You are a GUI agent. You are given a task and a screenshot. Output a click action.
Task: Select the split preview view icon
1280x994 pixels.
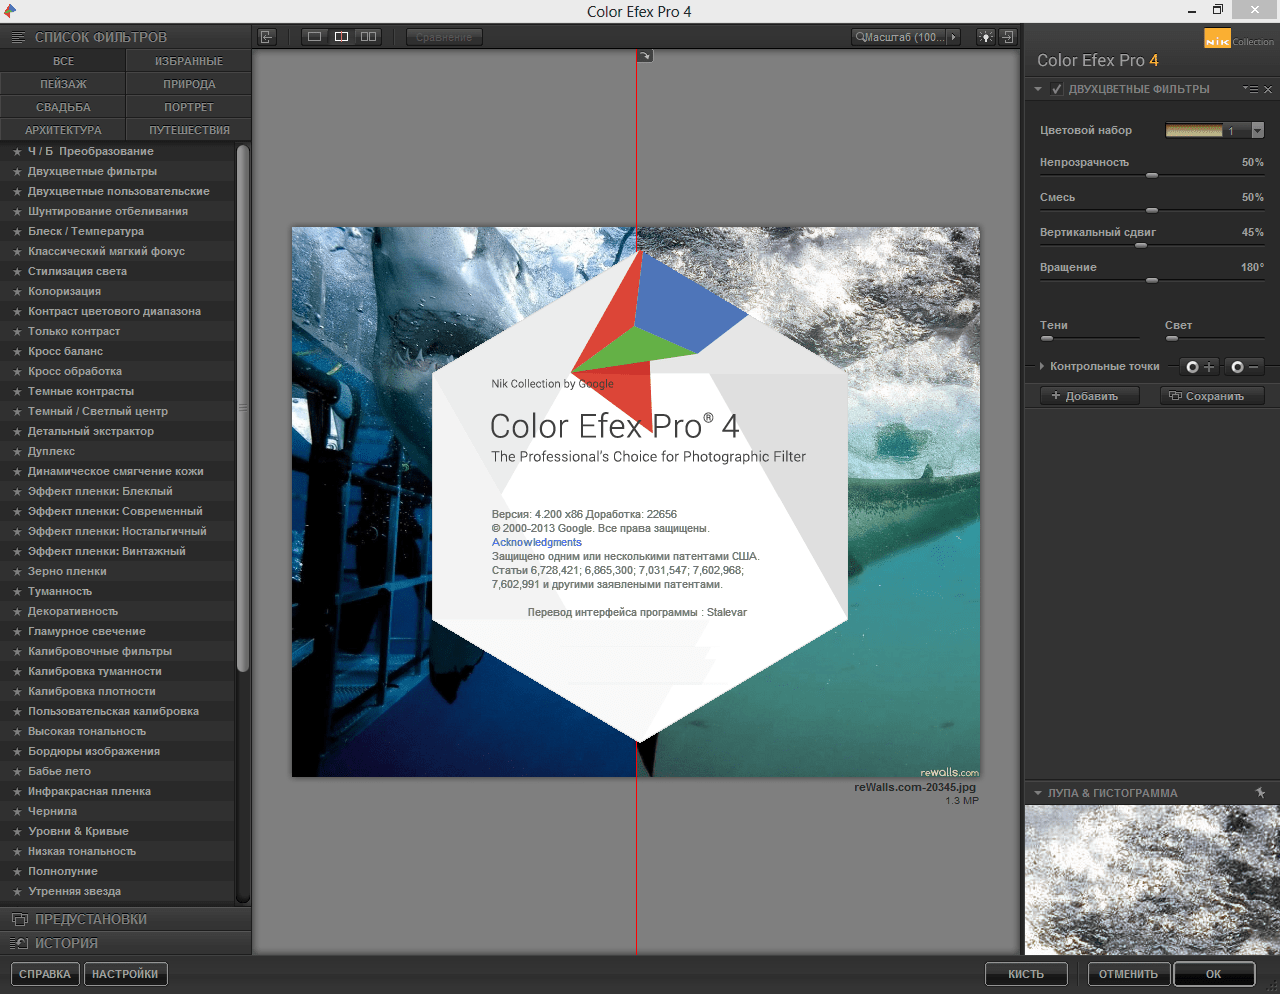point(342,37)
